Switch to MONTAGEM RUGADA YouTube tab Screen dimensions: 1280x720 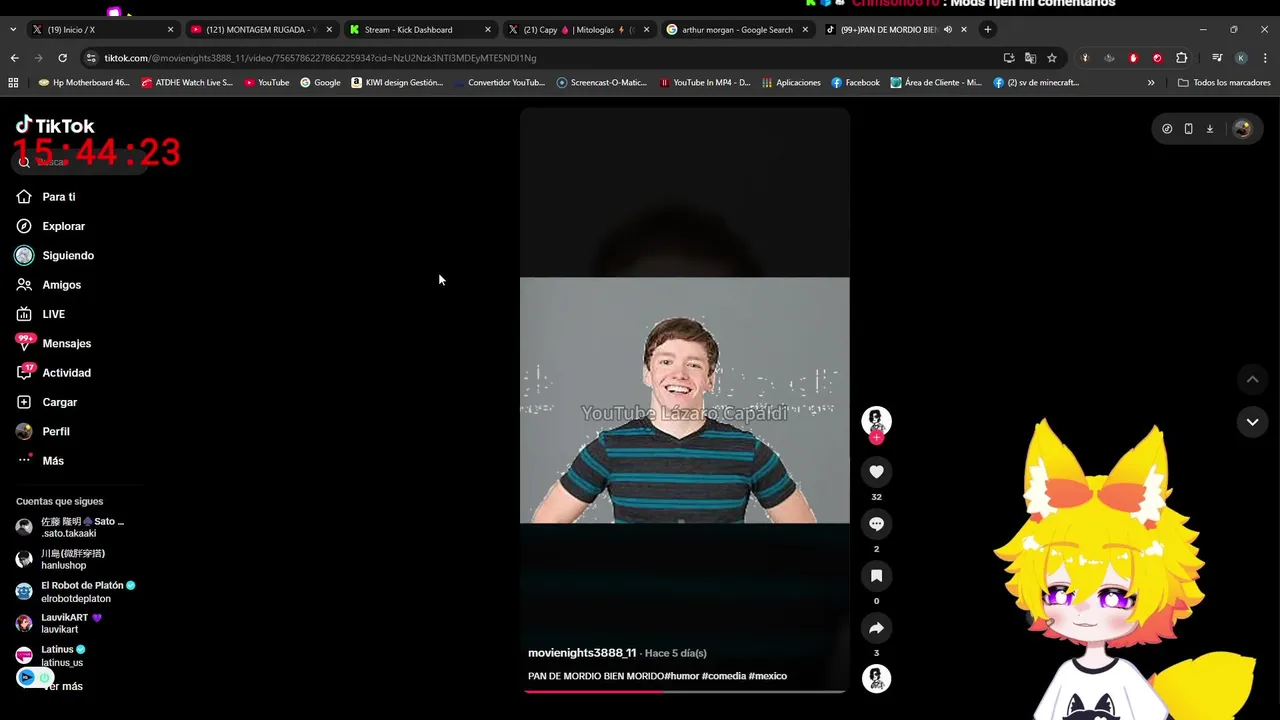pos(260,30)
